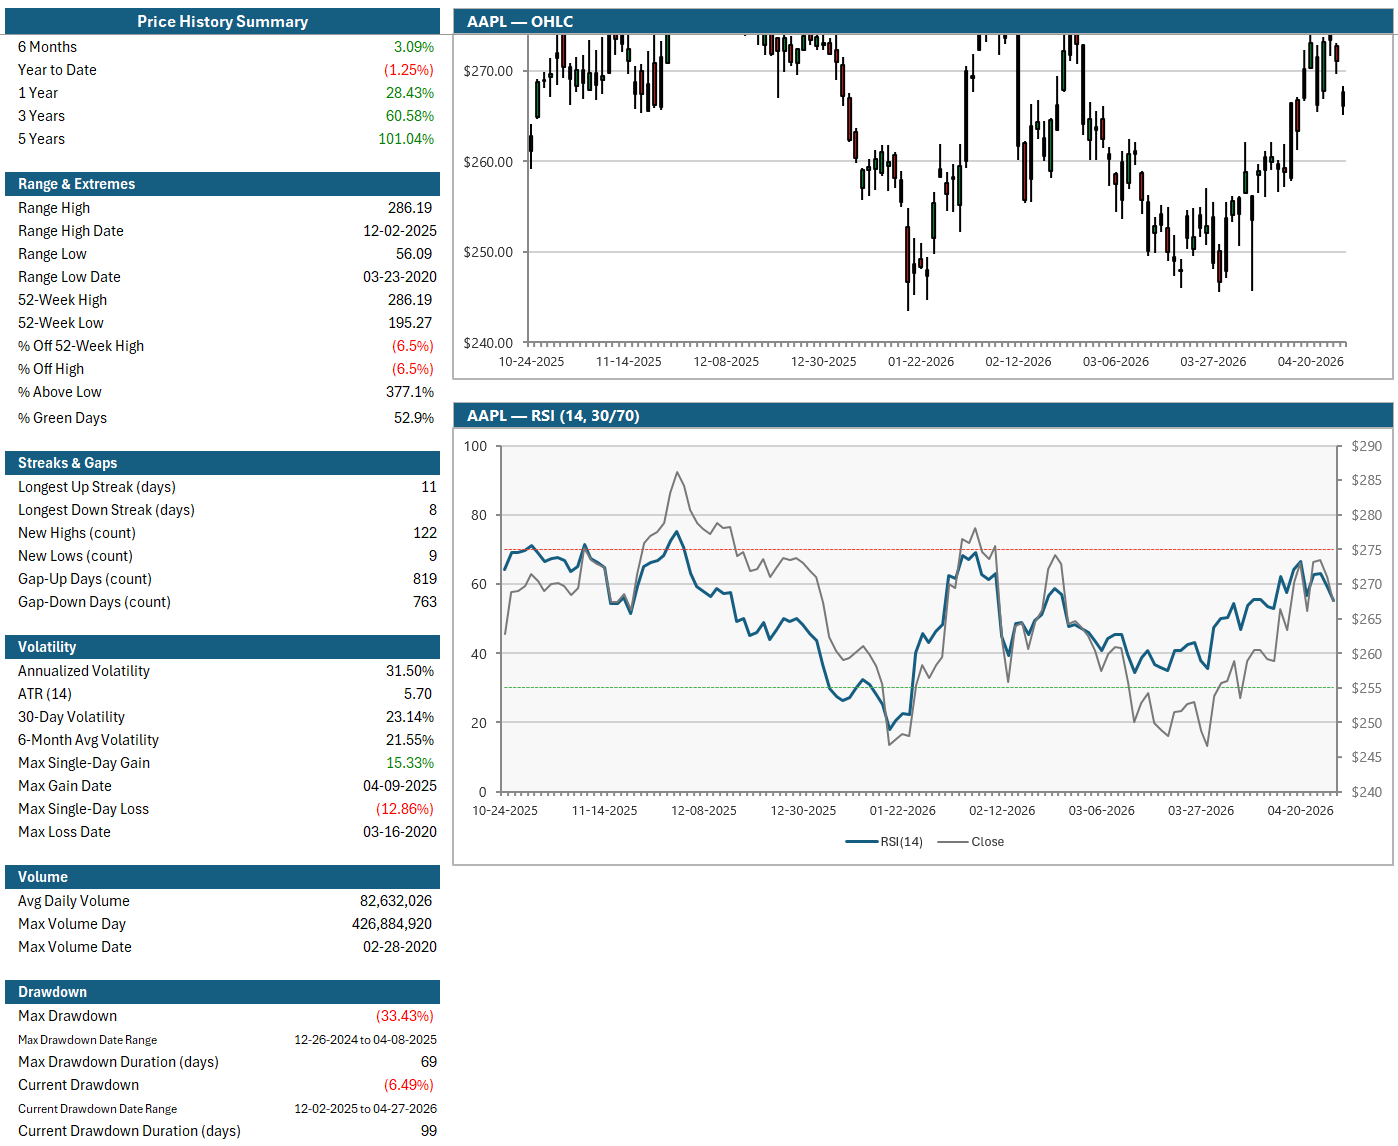The height and width of the screenshot is (1146, 1398).
Task: Click Max Drawdown Date Range 12-26-2024 to 04-08-2025
Action: tap(365, 1040)
